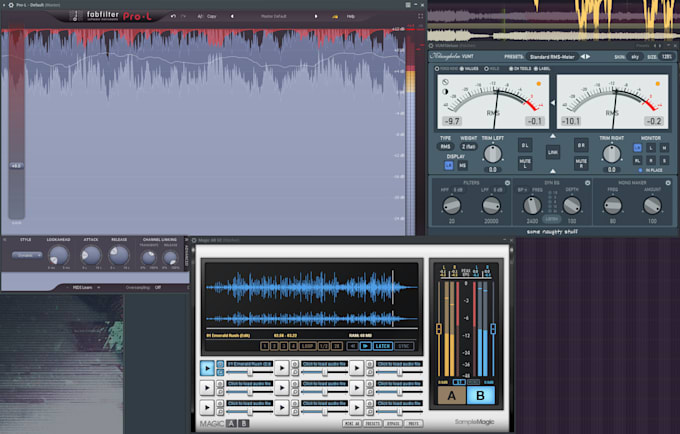The width and height of the screenshot is (680, 434).
Task: Toggle the LINK button between channels
Action: (x=552, y=153)
